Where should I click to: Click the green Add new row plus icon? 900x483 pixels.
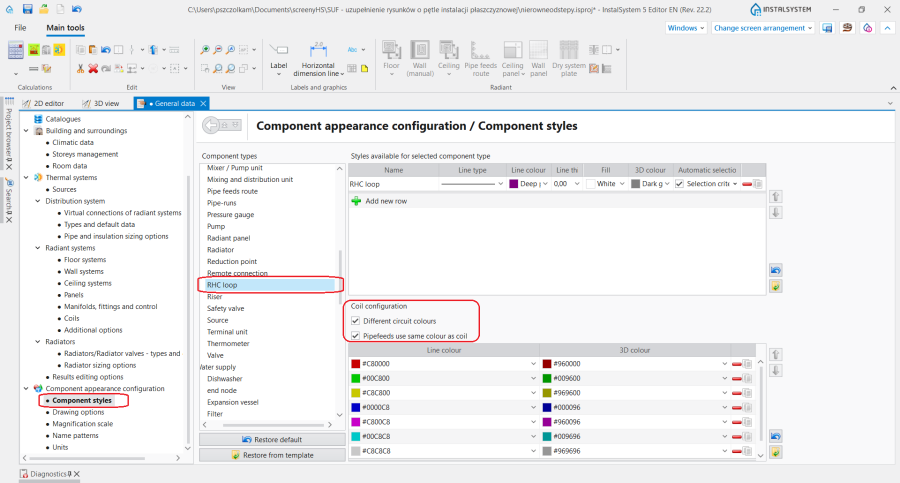(x=356, y=201)
